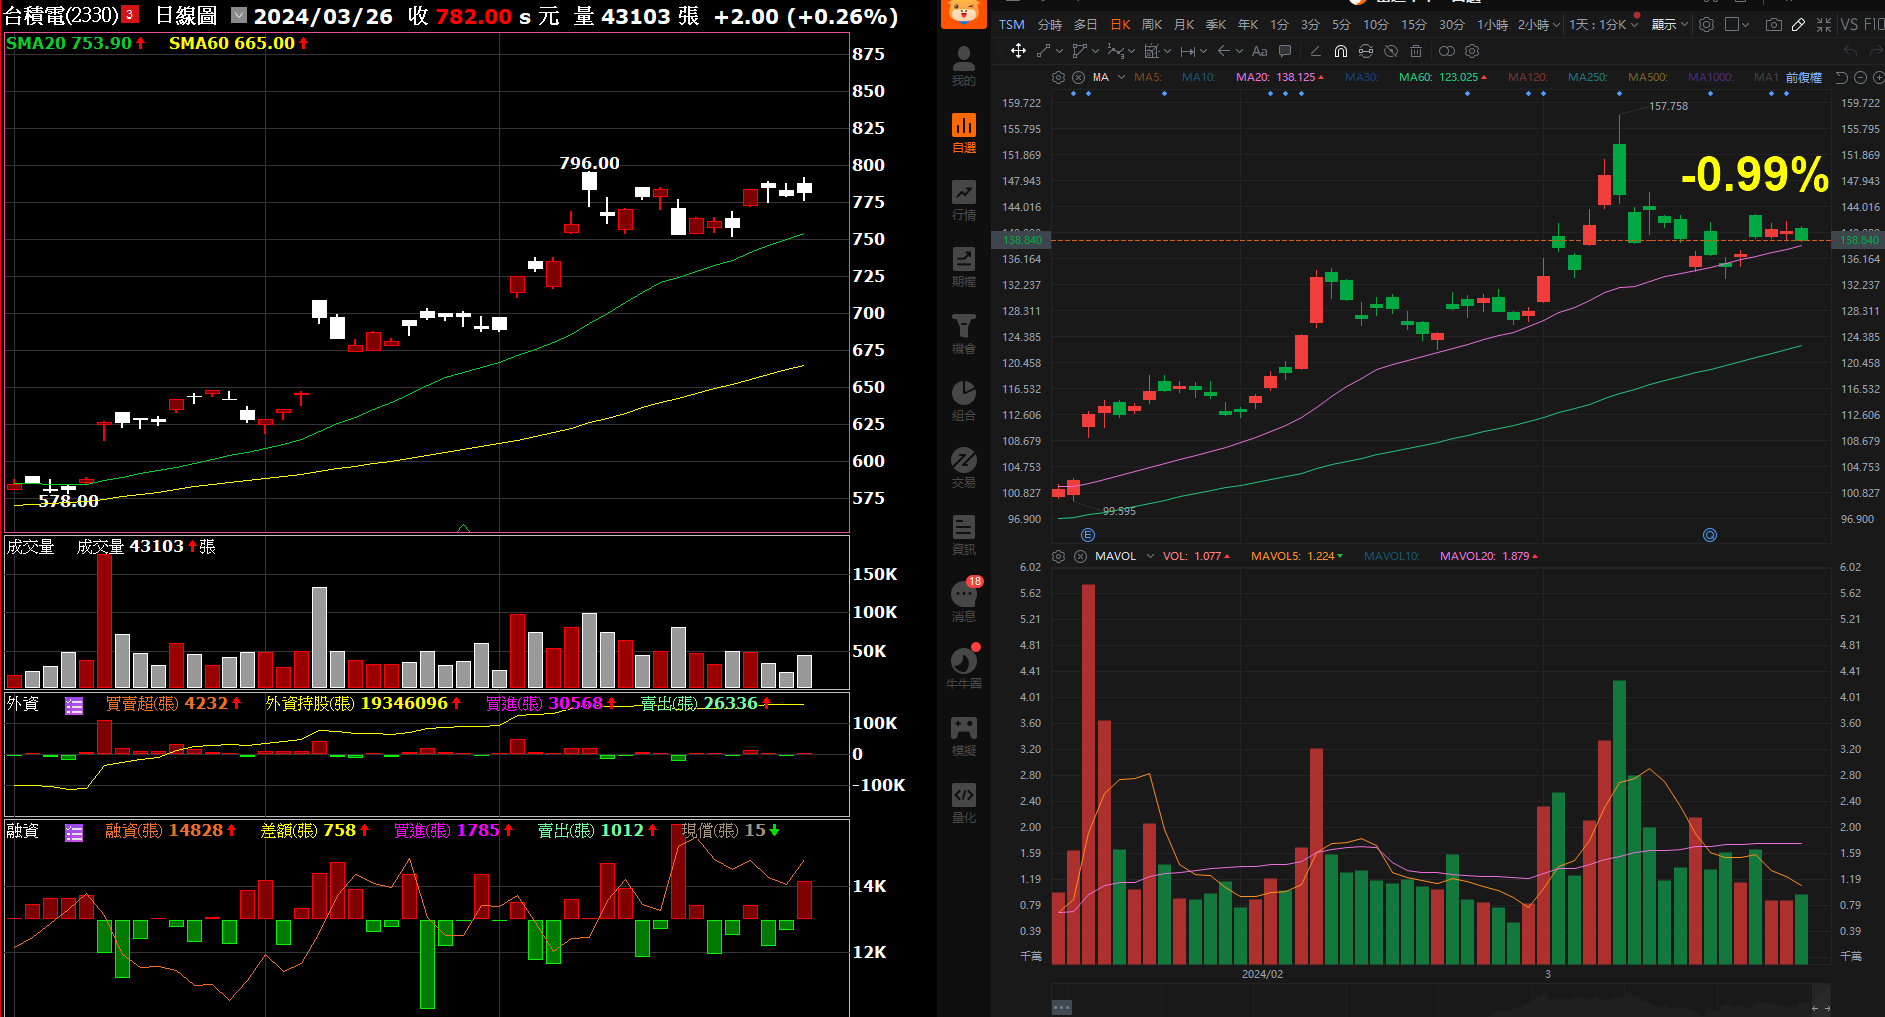Select the angle line tool
Screen dimensions: 1885x1017
1315,51
